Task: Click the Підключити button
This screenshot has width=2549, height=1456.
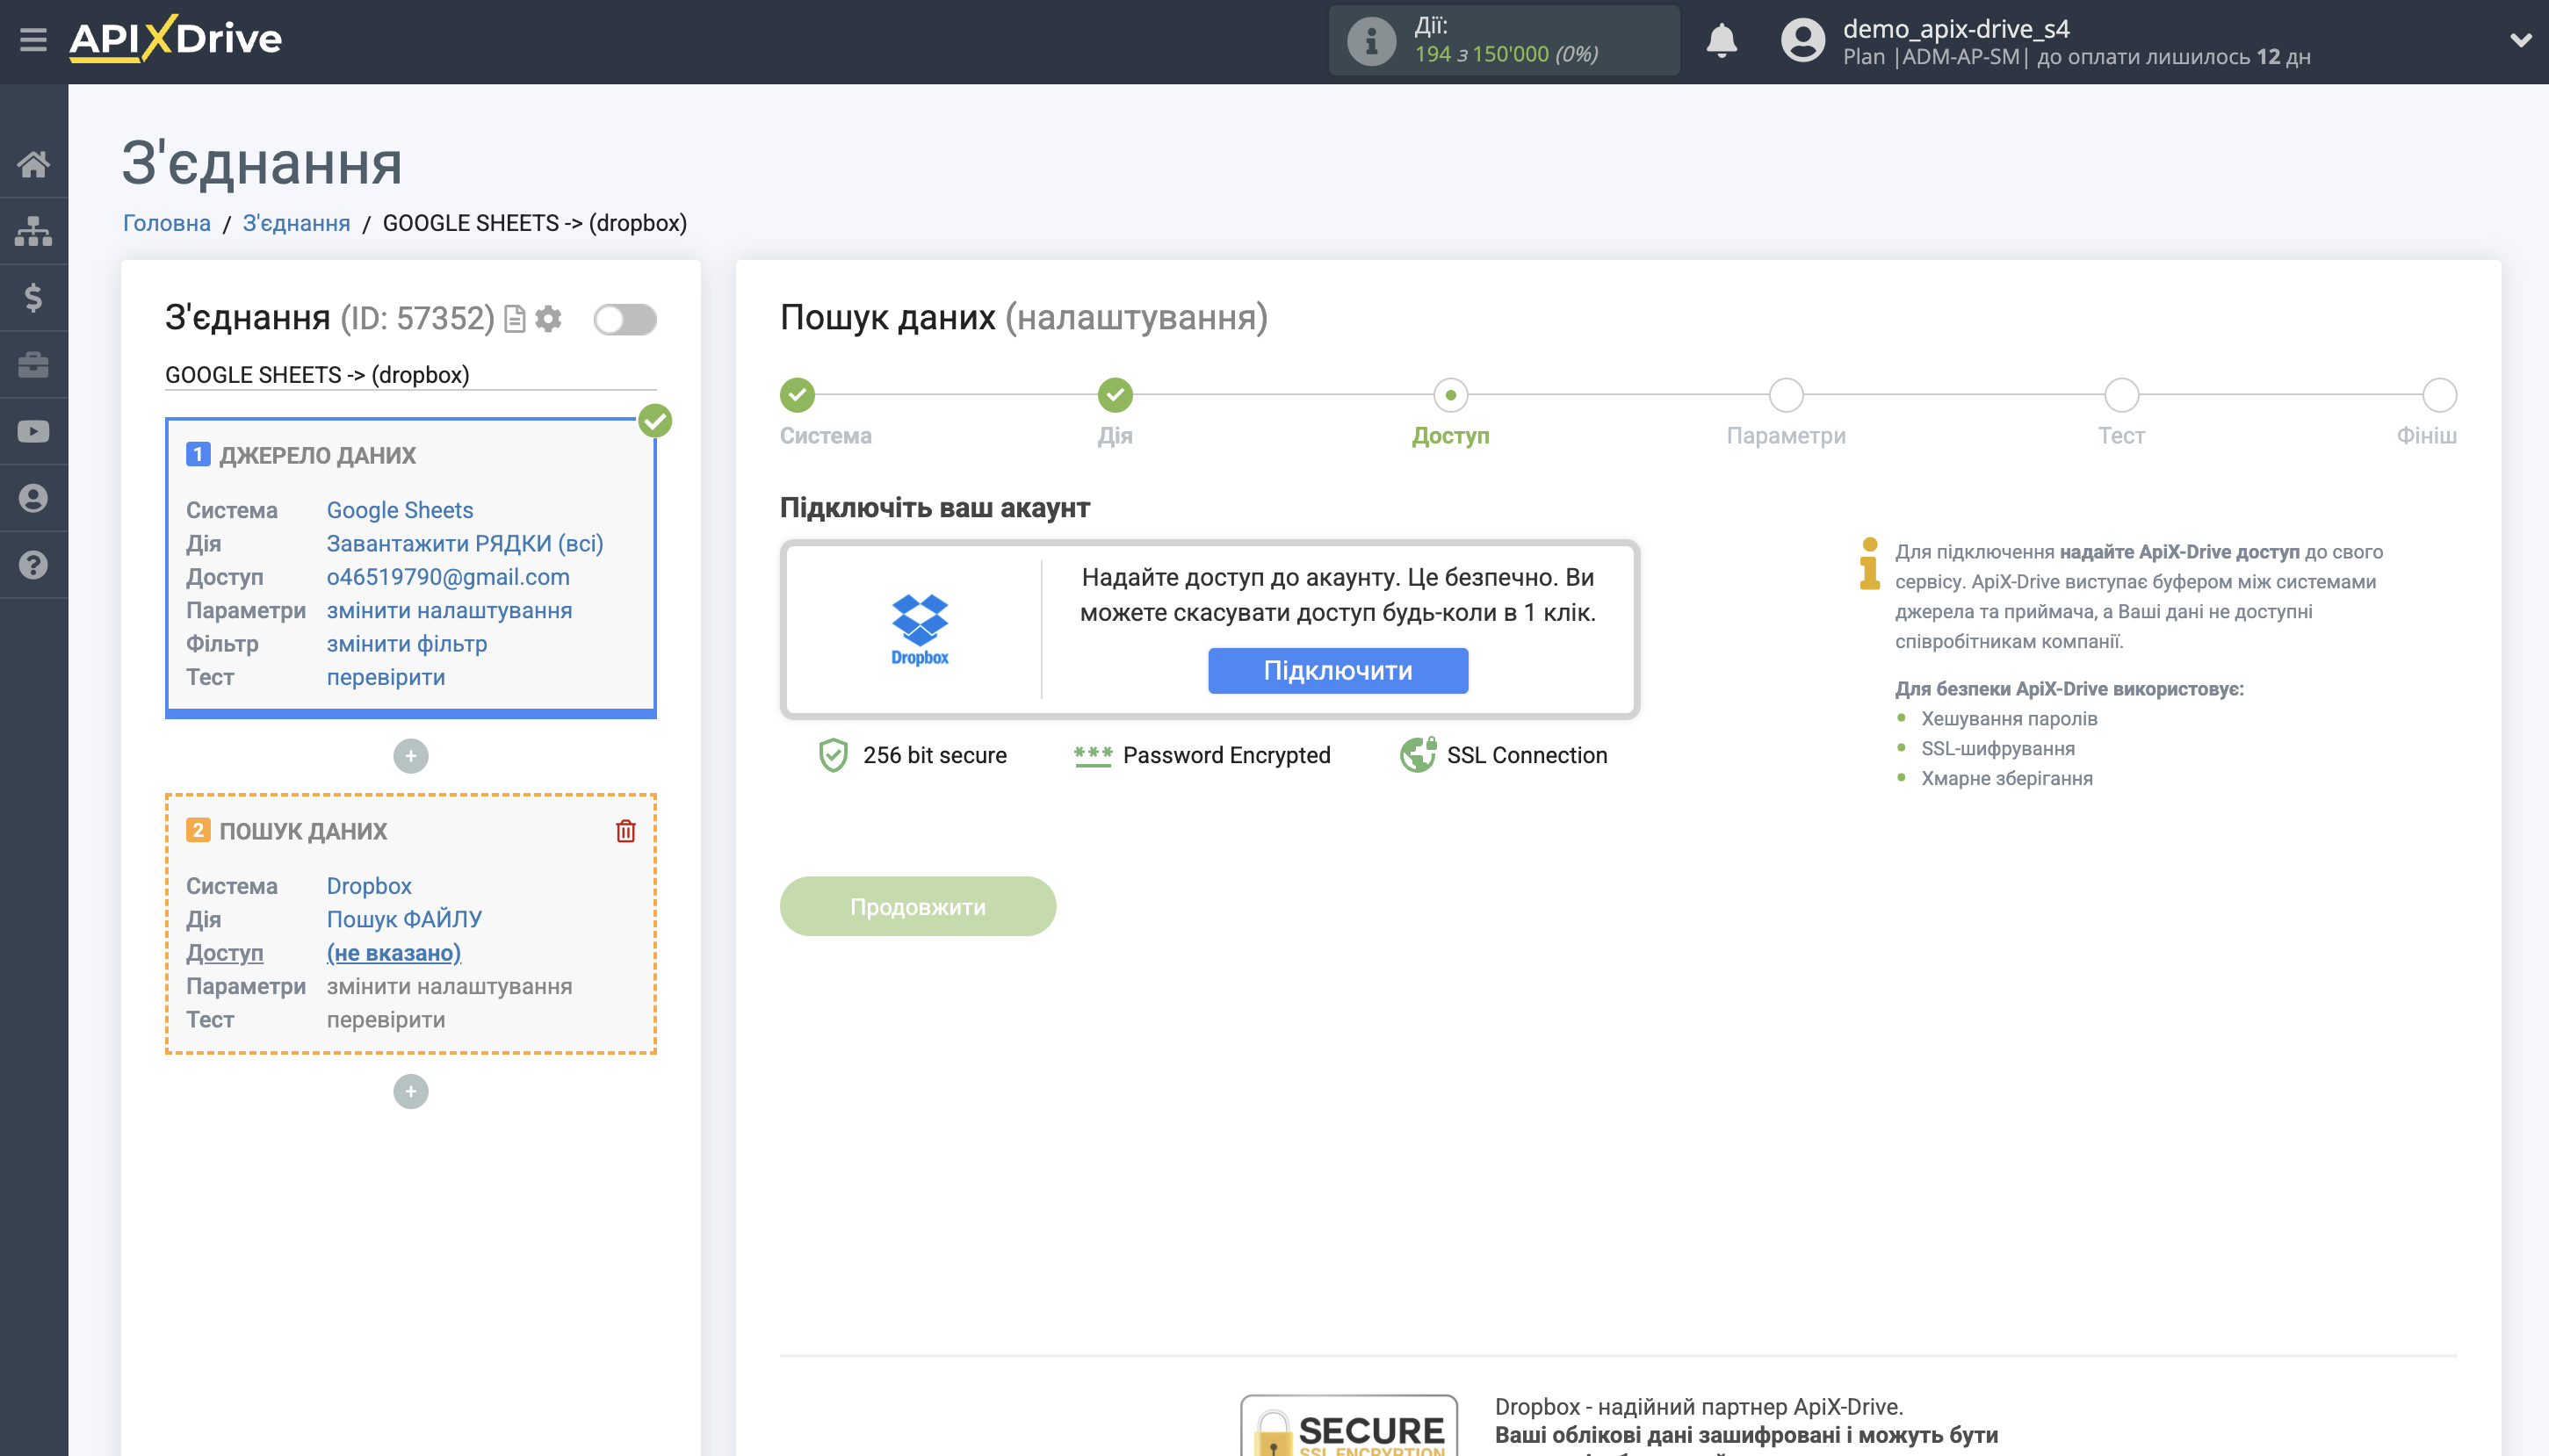Action: point(1338,670)
